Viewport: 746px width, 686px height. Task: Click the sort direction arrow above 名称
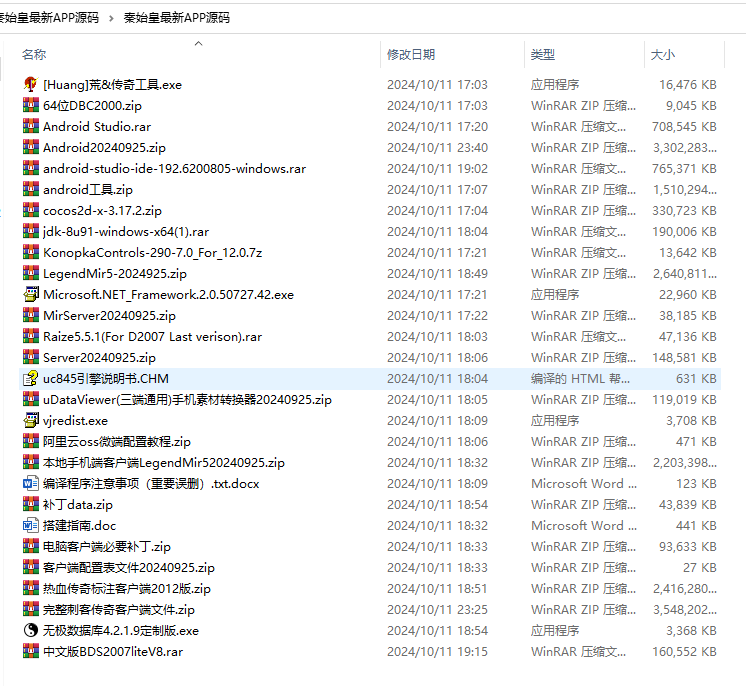pos(198,43)
